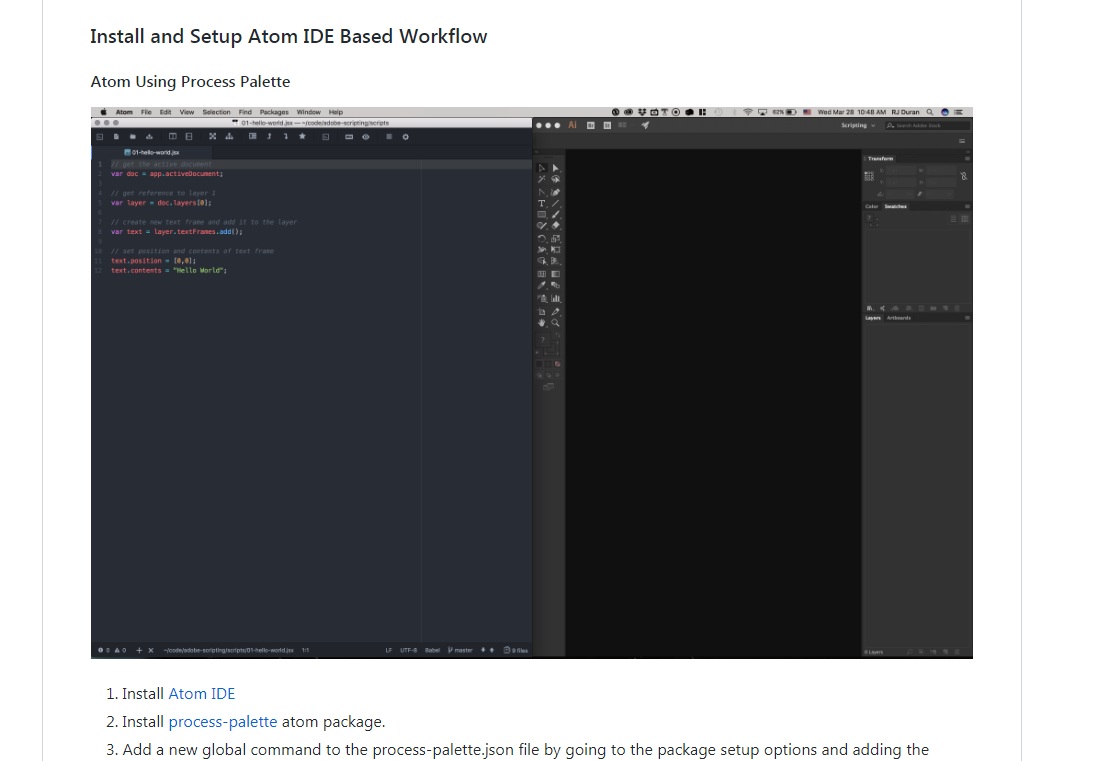This screenshot has height=761, width=1111.
Task: Click the red None swatch in Illustrator toolbar
Action: (558, 364)
